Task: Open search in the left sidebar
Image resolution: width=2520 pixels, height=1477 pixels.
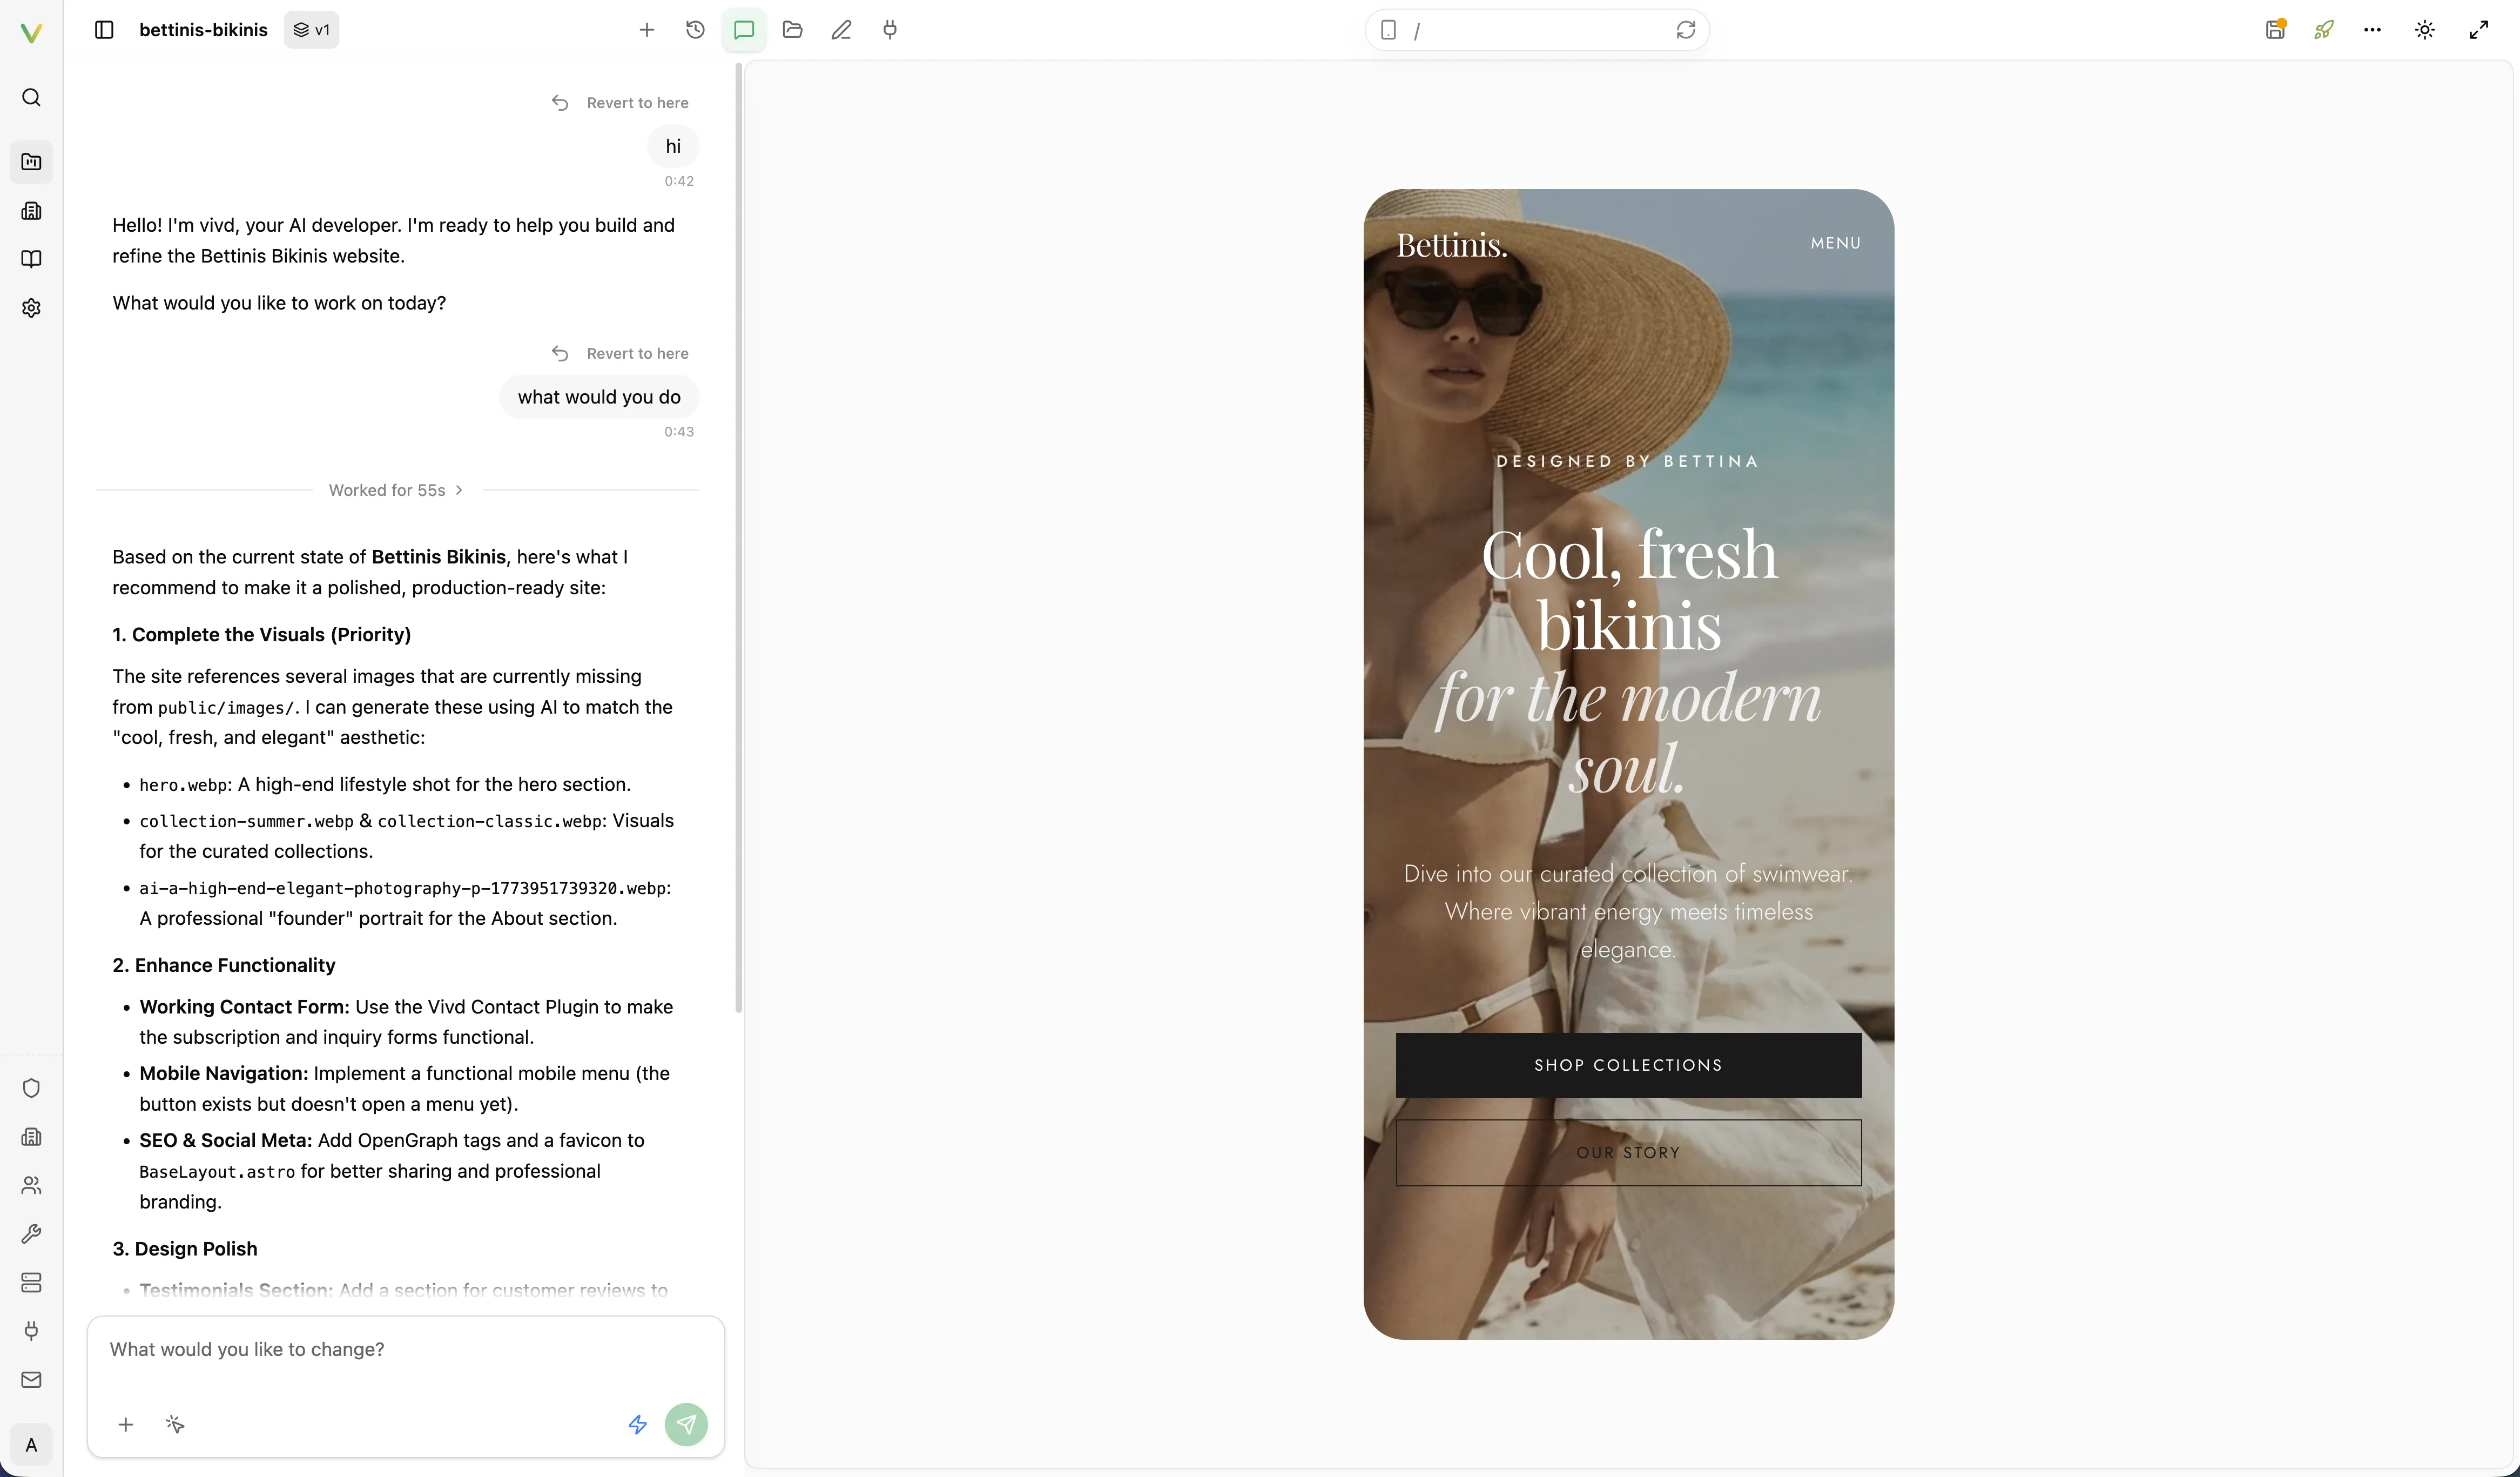Action: pos(31,97)
